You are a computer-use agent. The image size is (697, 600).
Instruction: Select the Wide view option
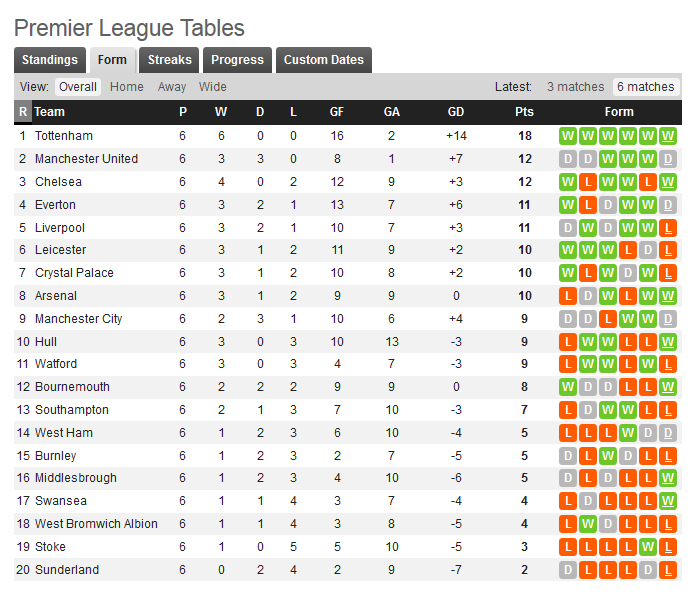coord(213,87)
